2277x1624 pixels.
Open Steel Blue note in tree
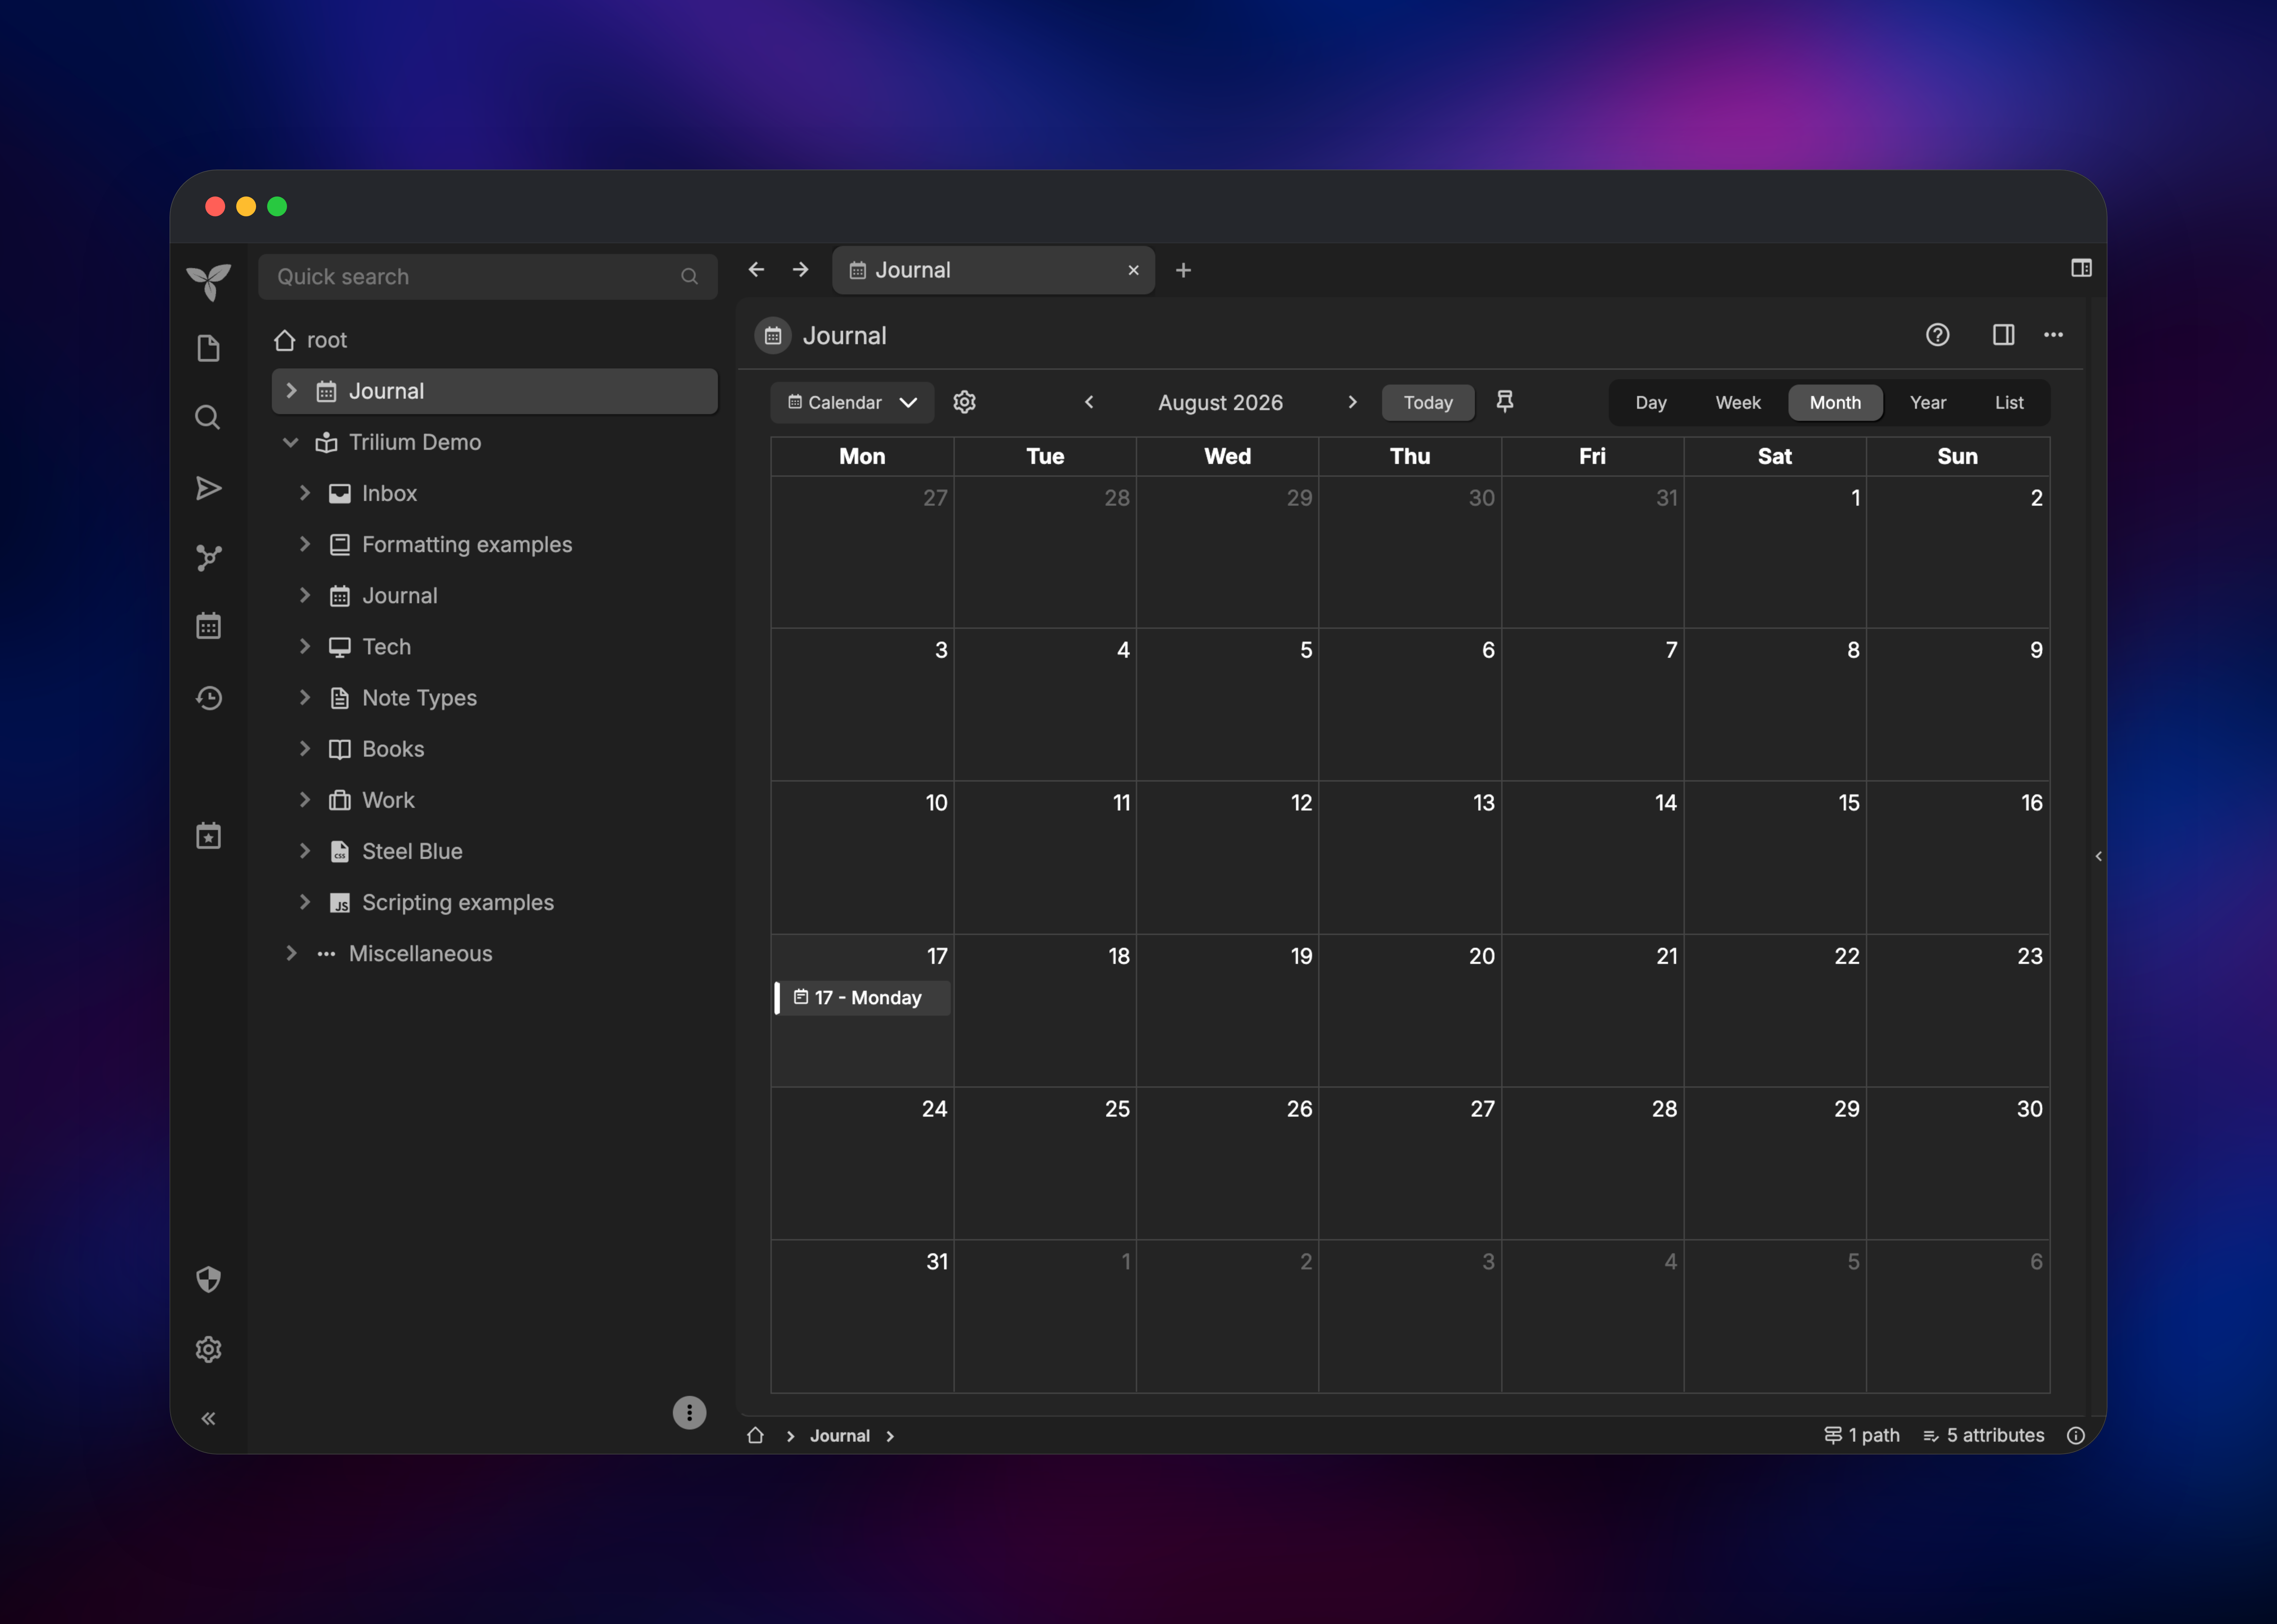tap(412, 851)
